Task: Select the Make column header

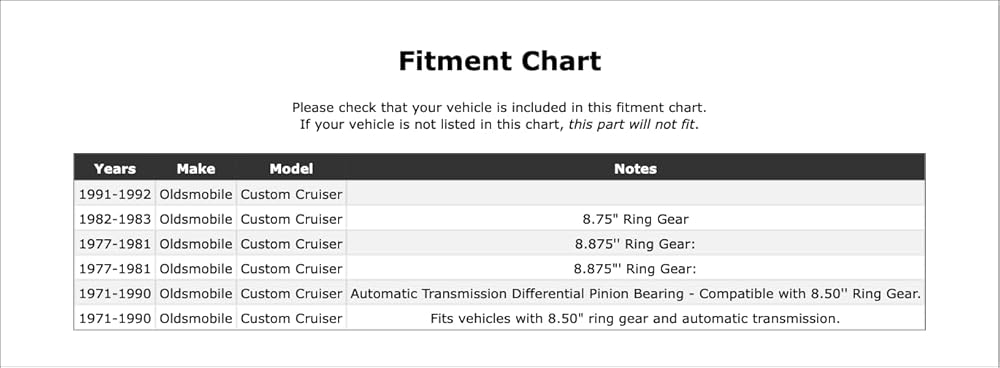Action: tap(196, 169)
